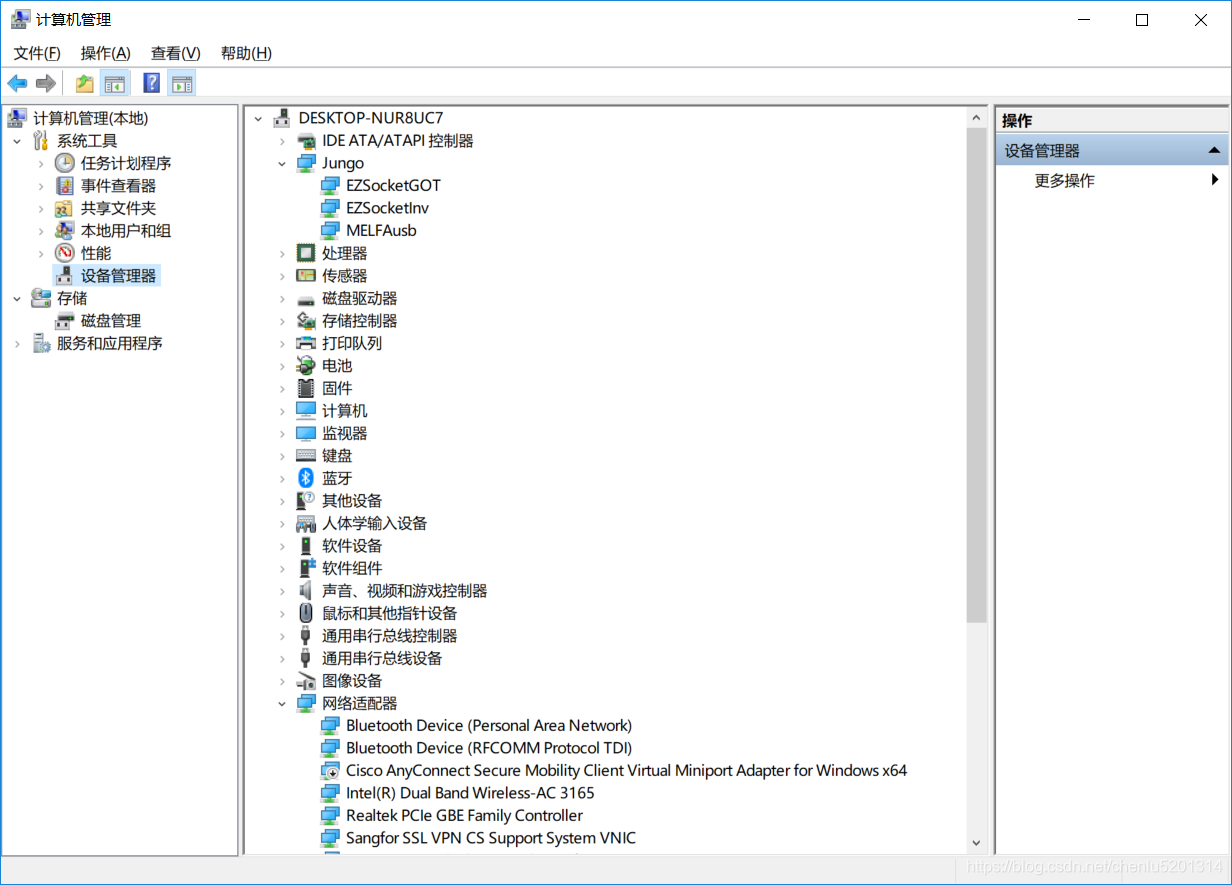Image resolution: width=1232 pixels, height=885 pixels.
Task: Select 设备管理器 in left tree
Action: [119, 276]
